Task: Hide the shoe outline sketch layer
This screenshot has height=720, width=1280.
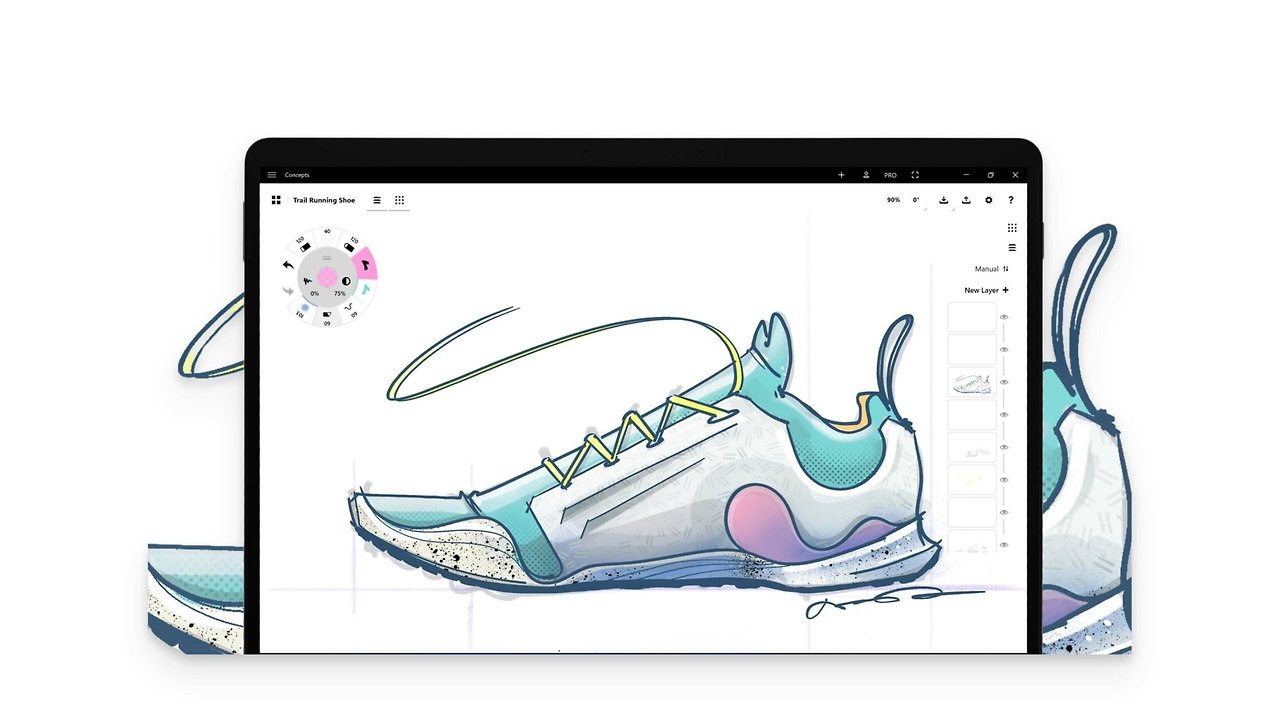Action: 1004,382
